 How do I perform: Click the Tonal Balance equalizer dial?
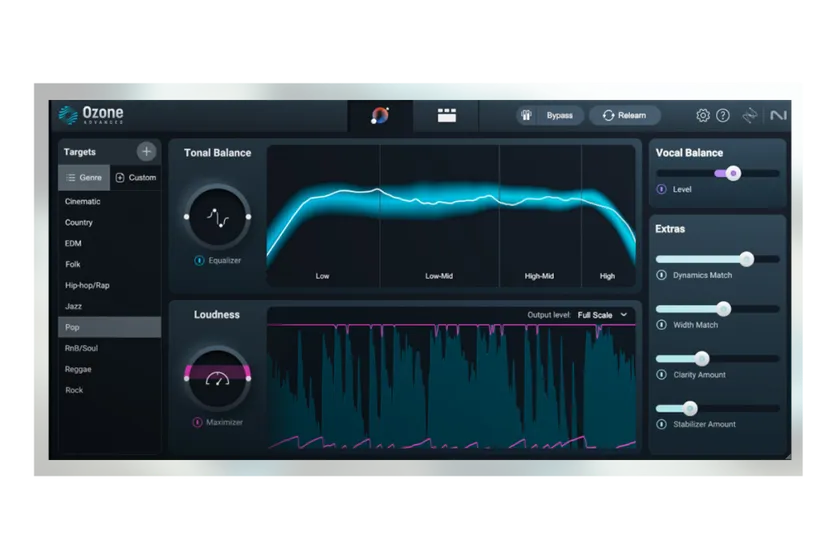218,217
